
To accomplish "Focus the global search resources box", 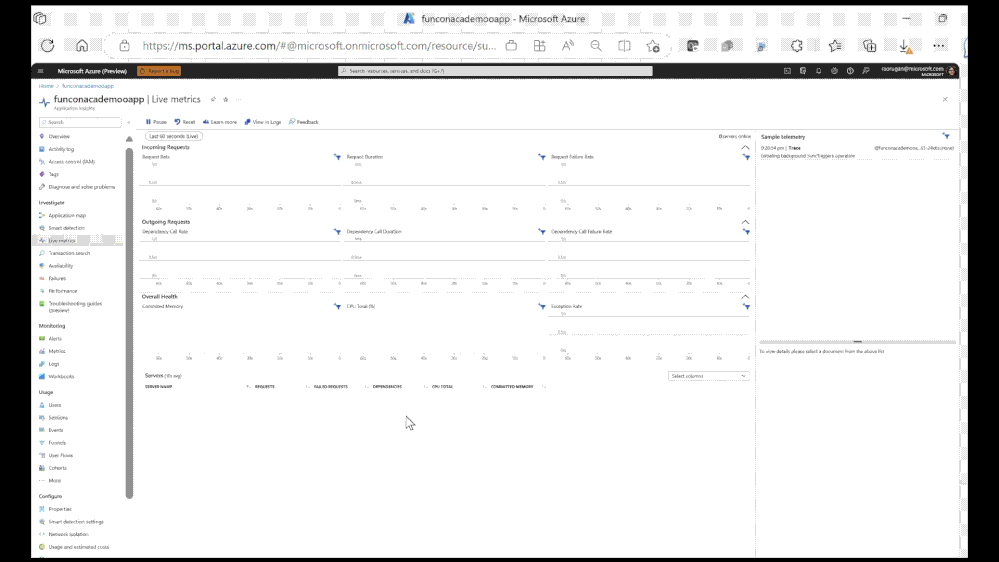I will click(495, 71).
